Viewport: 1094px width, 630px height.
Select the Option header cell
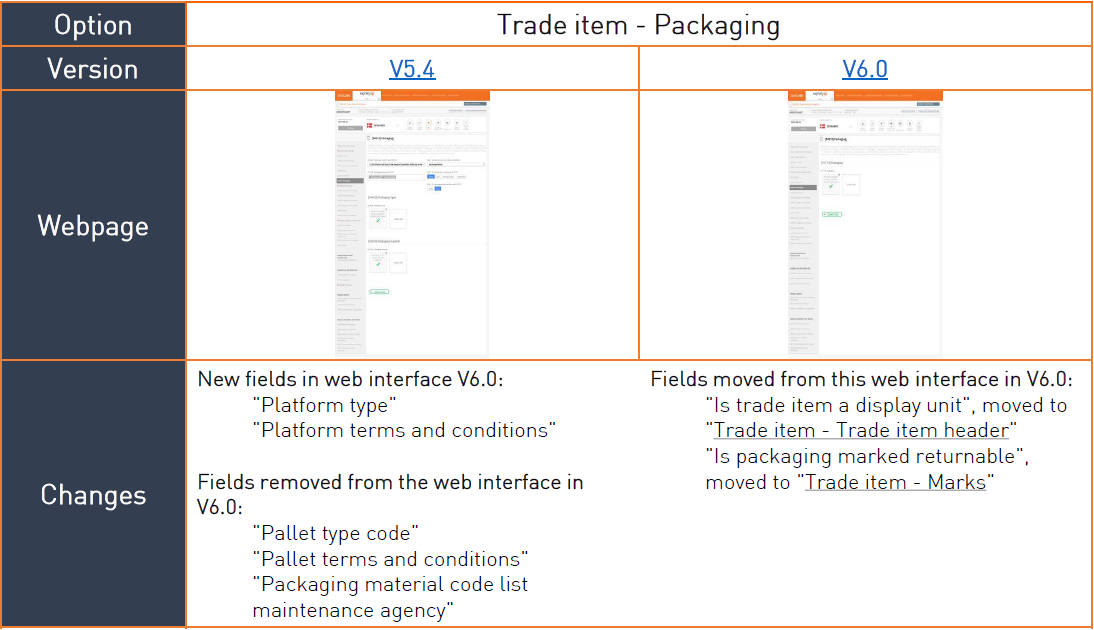click(x=93, y=24)
